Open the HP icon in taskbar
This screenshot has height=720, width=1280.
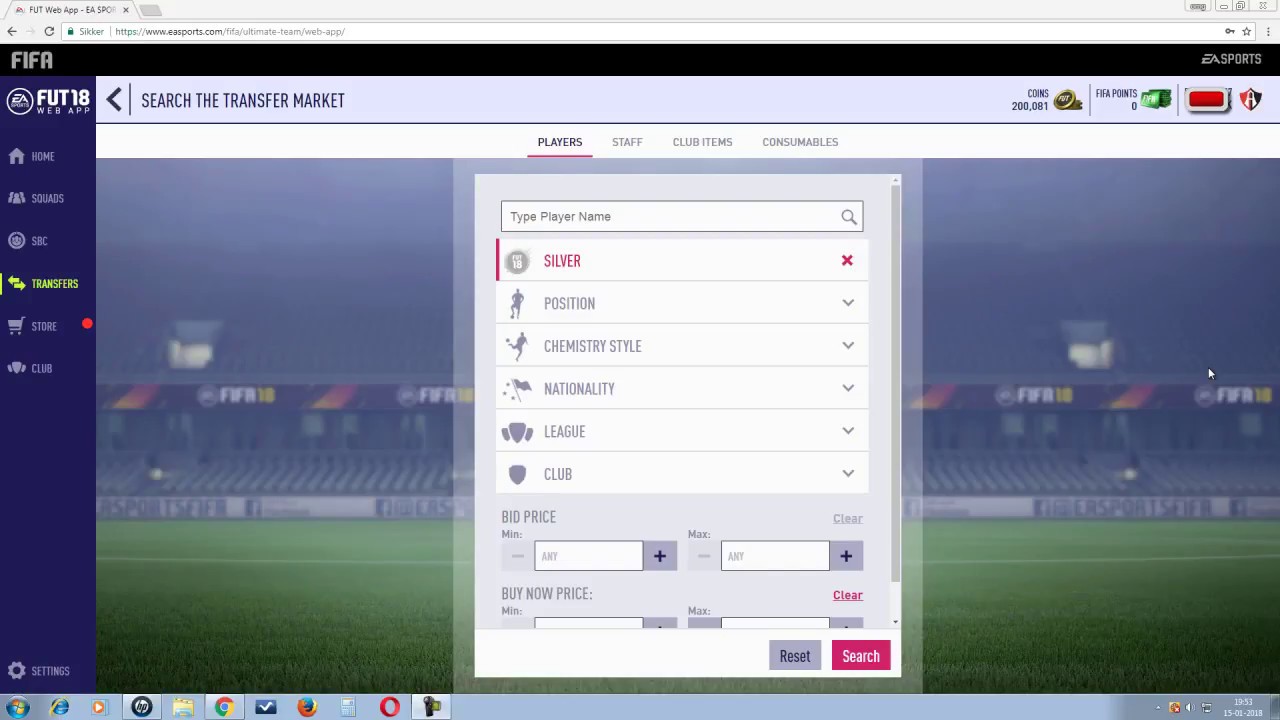(142, 707)
